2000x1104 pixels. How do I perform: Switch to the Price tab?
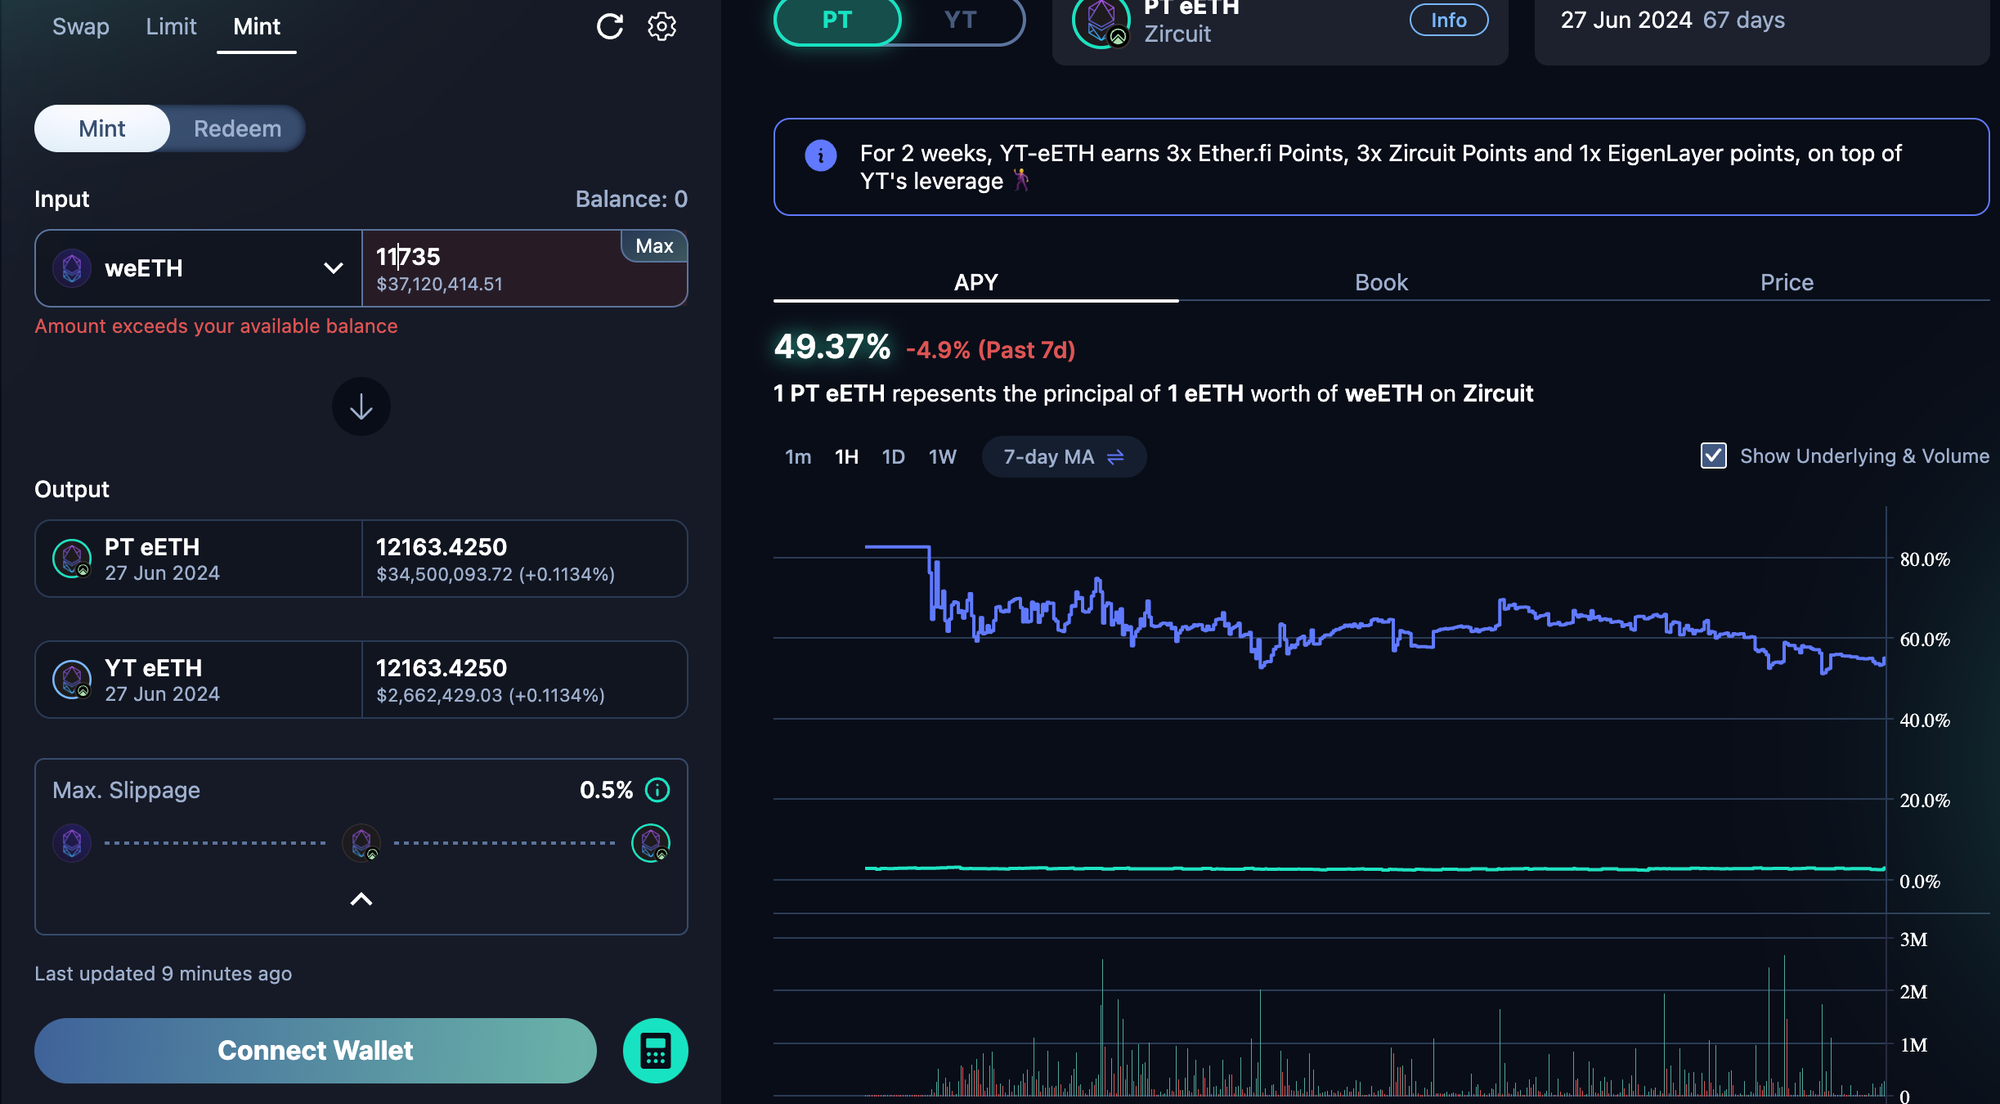coord(1787,283)
